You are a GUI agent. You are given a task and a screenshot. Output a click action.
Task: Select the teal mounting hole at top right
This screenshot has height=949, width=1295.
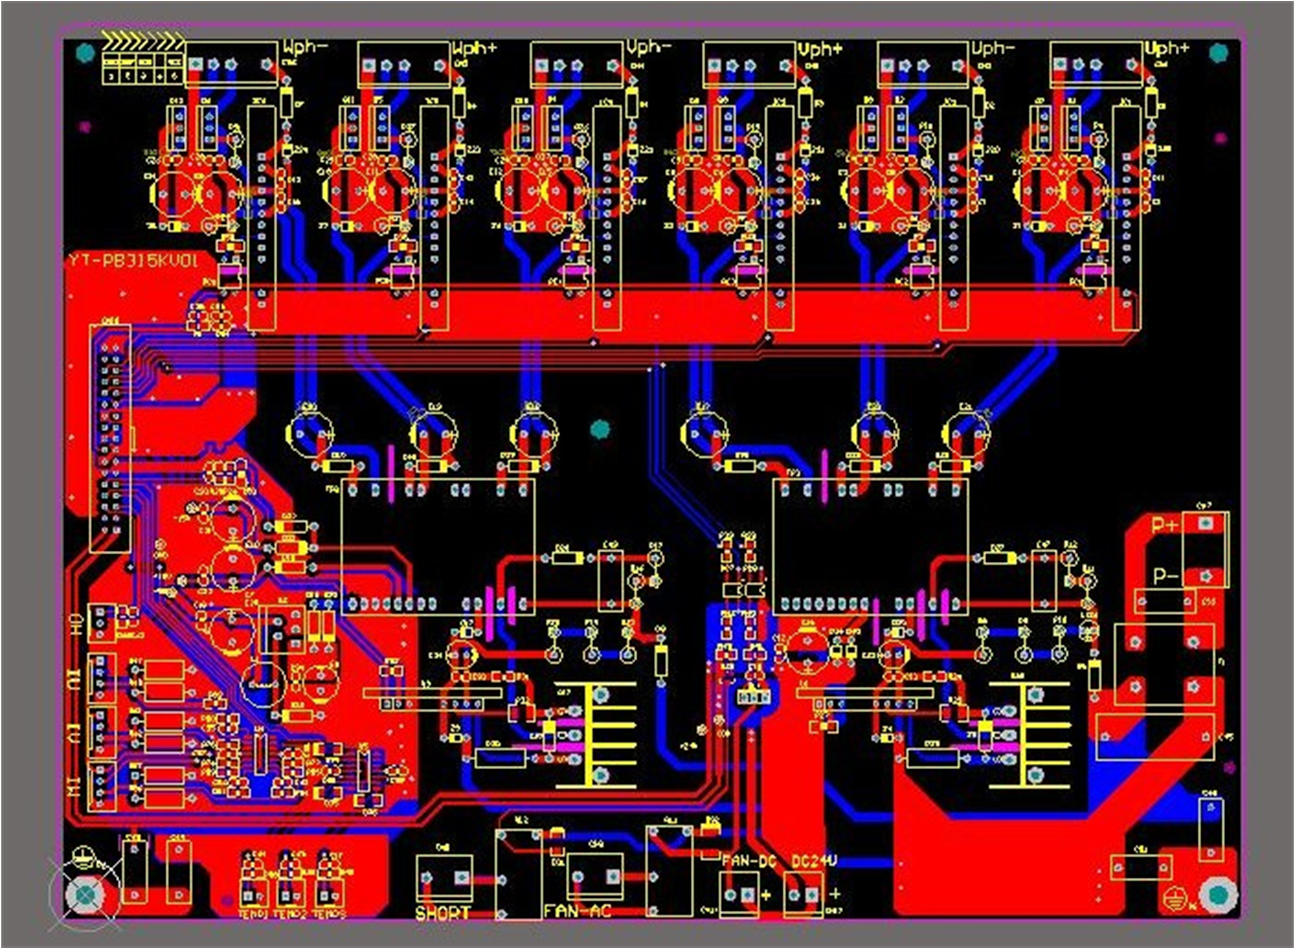(1218, 52)
